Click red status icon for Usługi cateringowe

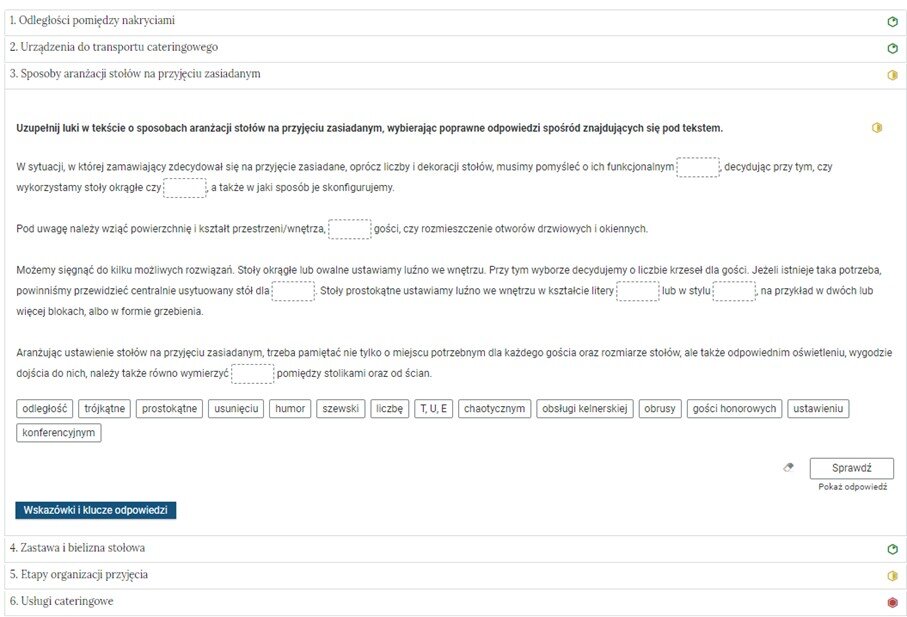pyautogui.click(x=892, y=602)
